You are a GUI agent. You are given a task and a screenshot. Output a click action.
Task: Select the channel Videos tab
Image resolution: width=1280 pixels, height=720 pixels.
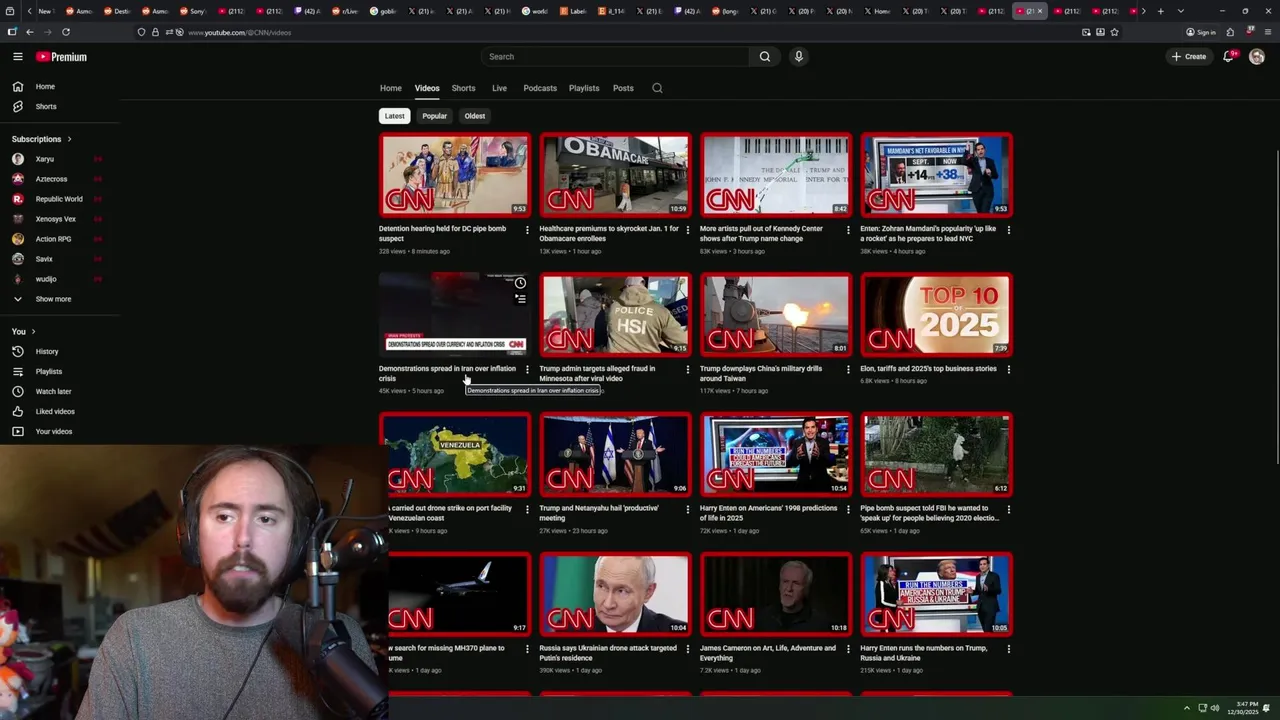click(x=427, y=88)
